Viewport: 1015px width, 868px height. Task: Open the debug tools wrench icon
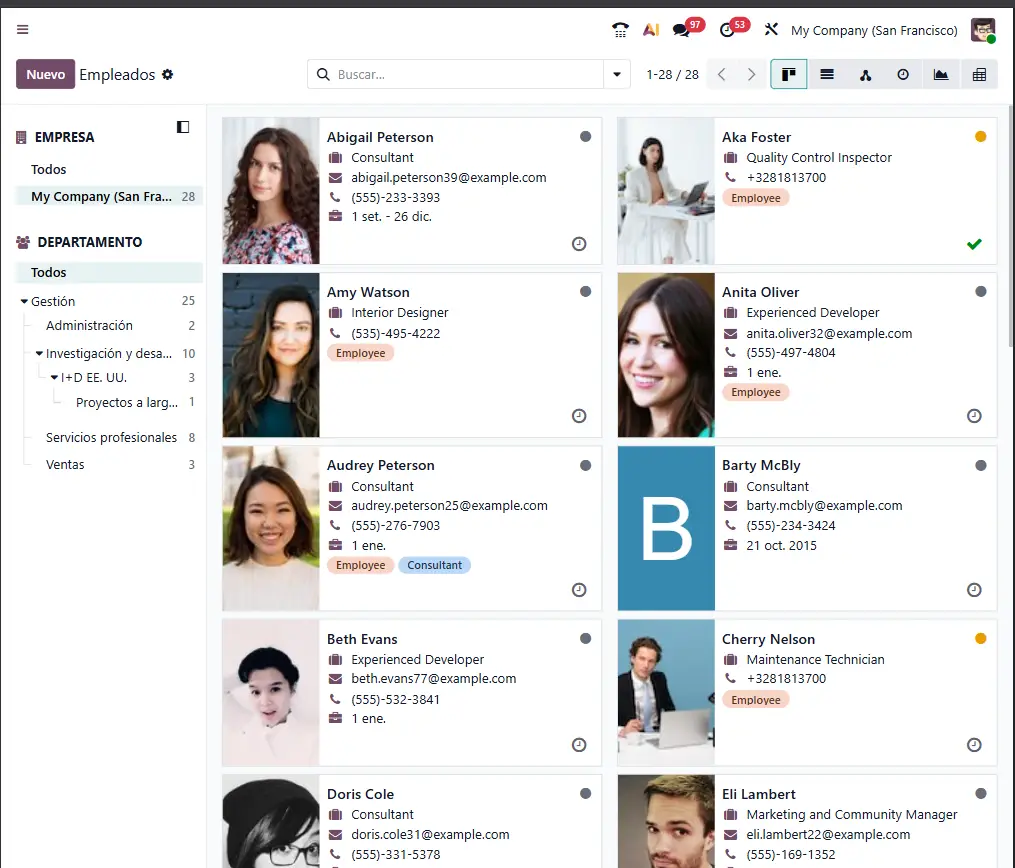771,30
